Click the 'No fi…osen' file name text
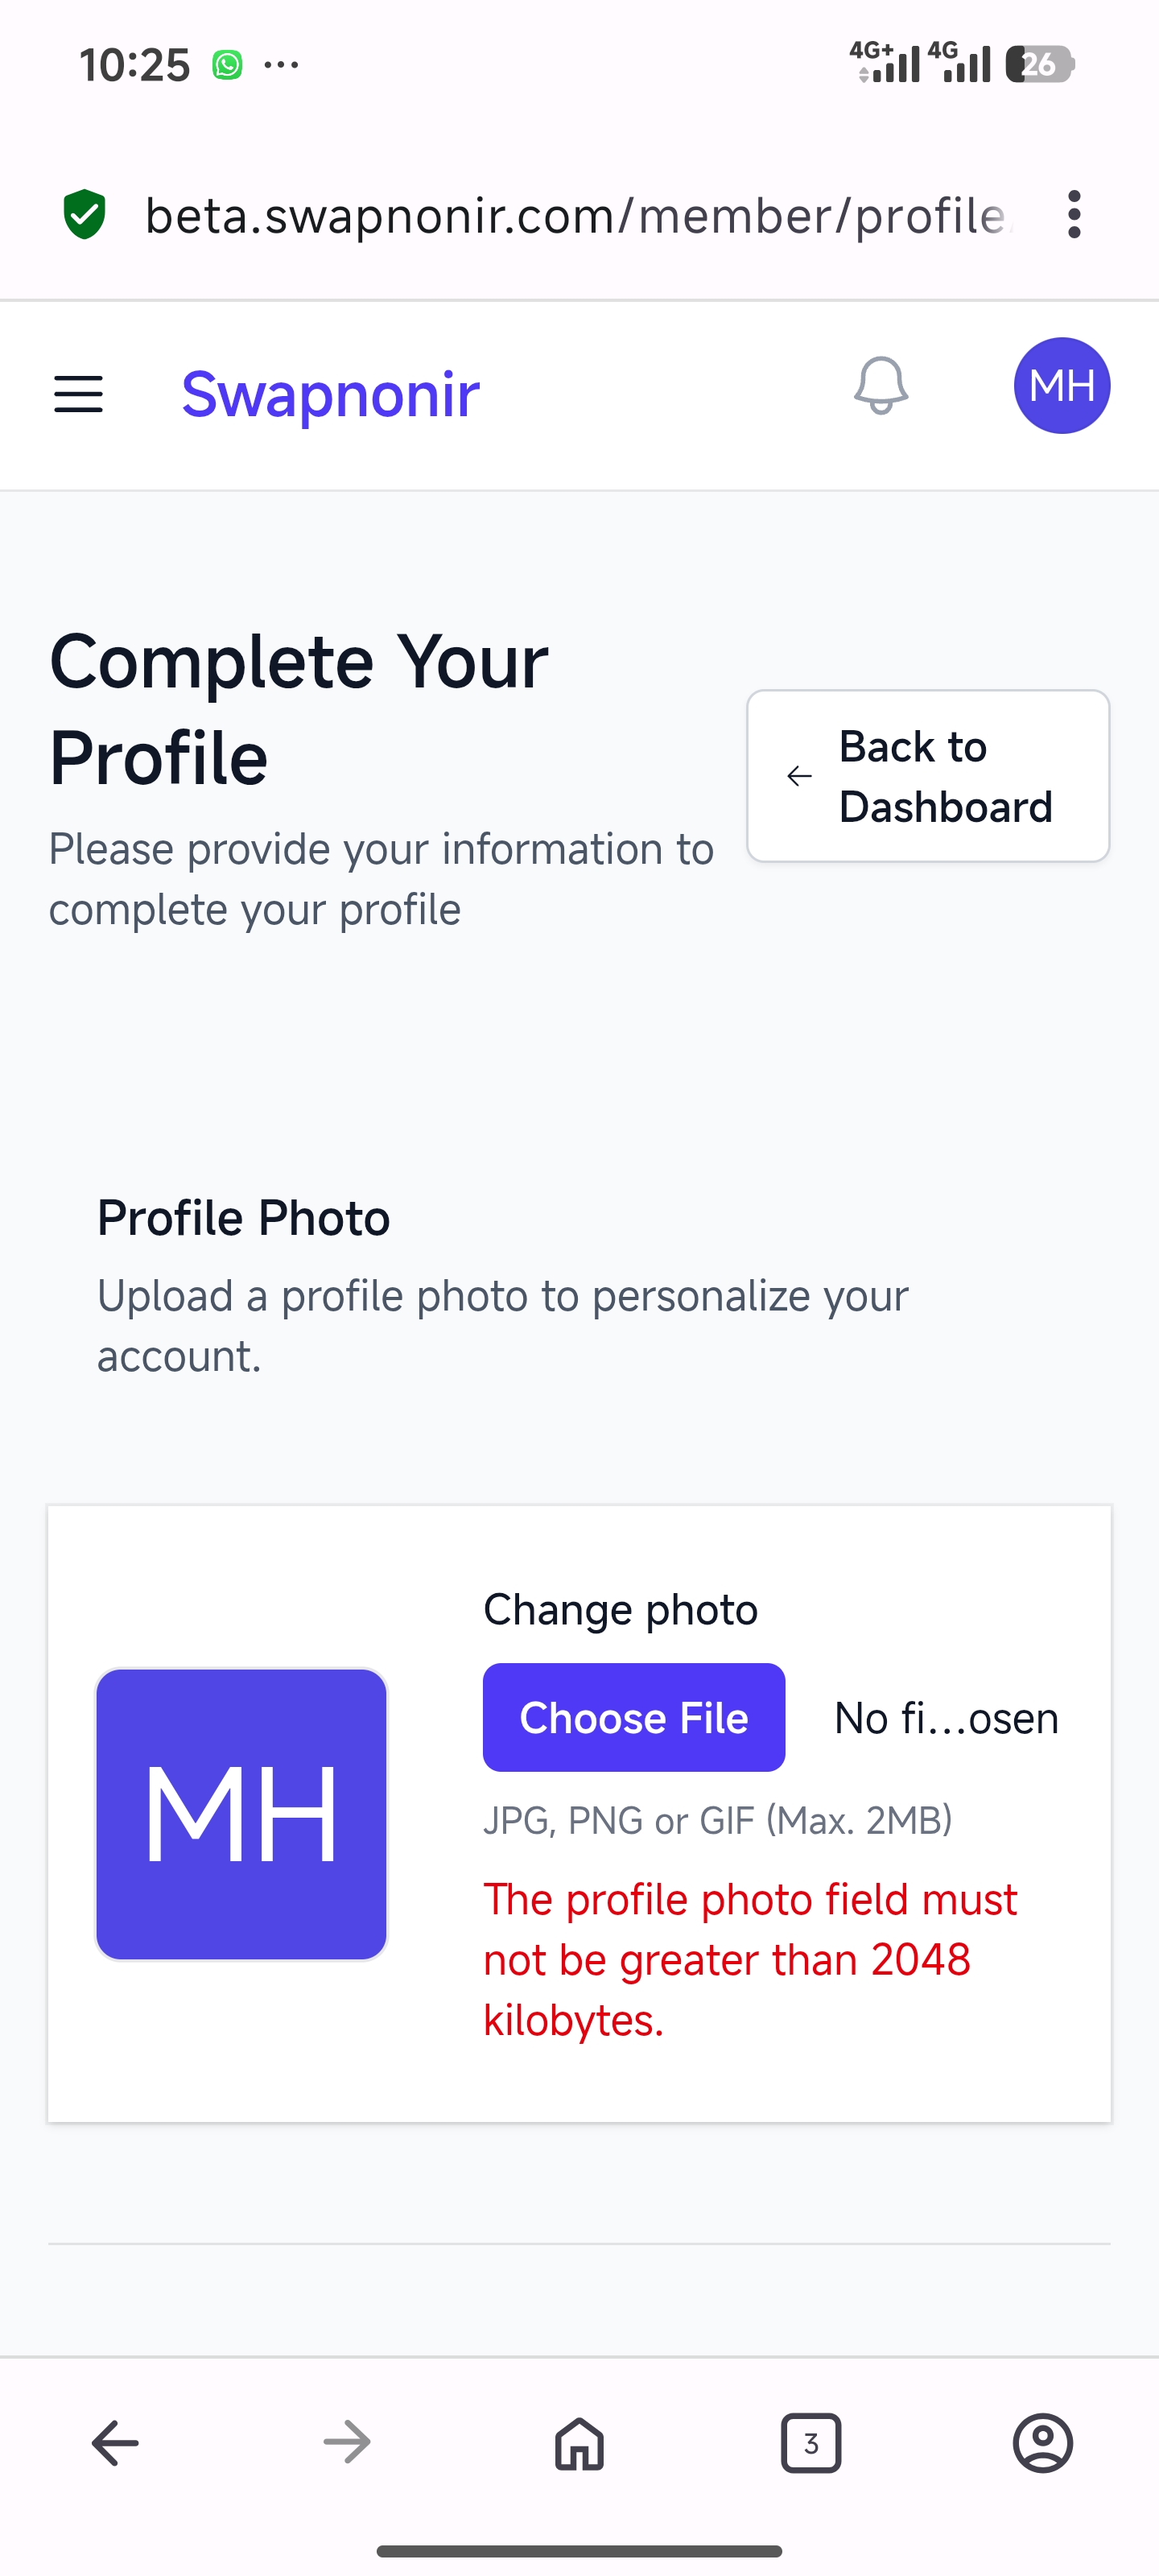1159x2576 pixels. click(x=945, y=1718)
